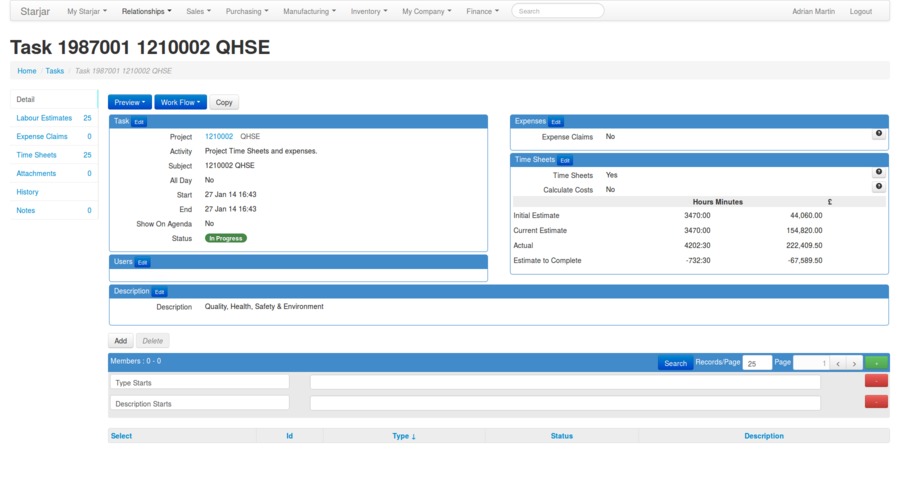Go to the next page arrow
This screenshot has height=500, width=900.
click(856, 363)
